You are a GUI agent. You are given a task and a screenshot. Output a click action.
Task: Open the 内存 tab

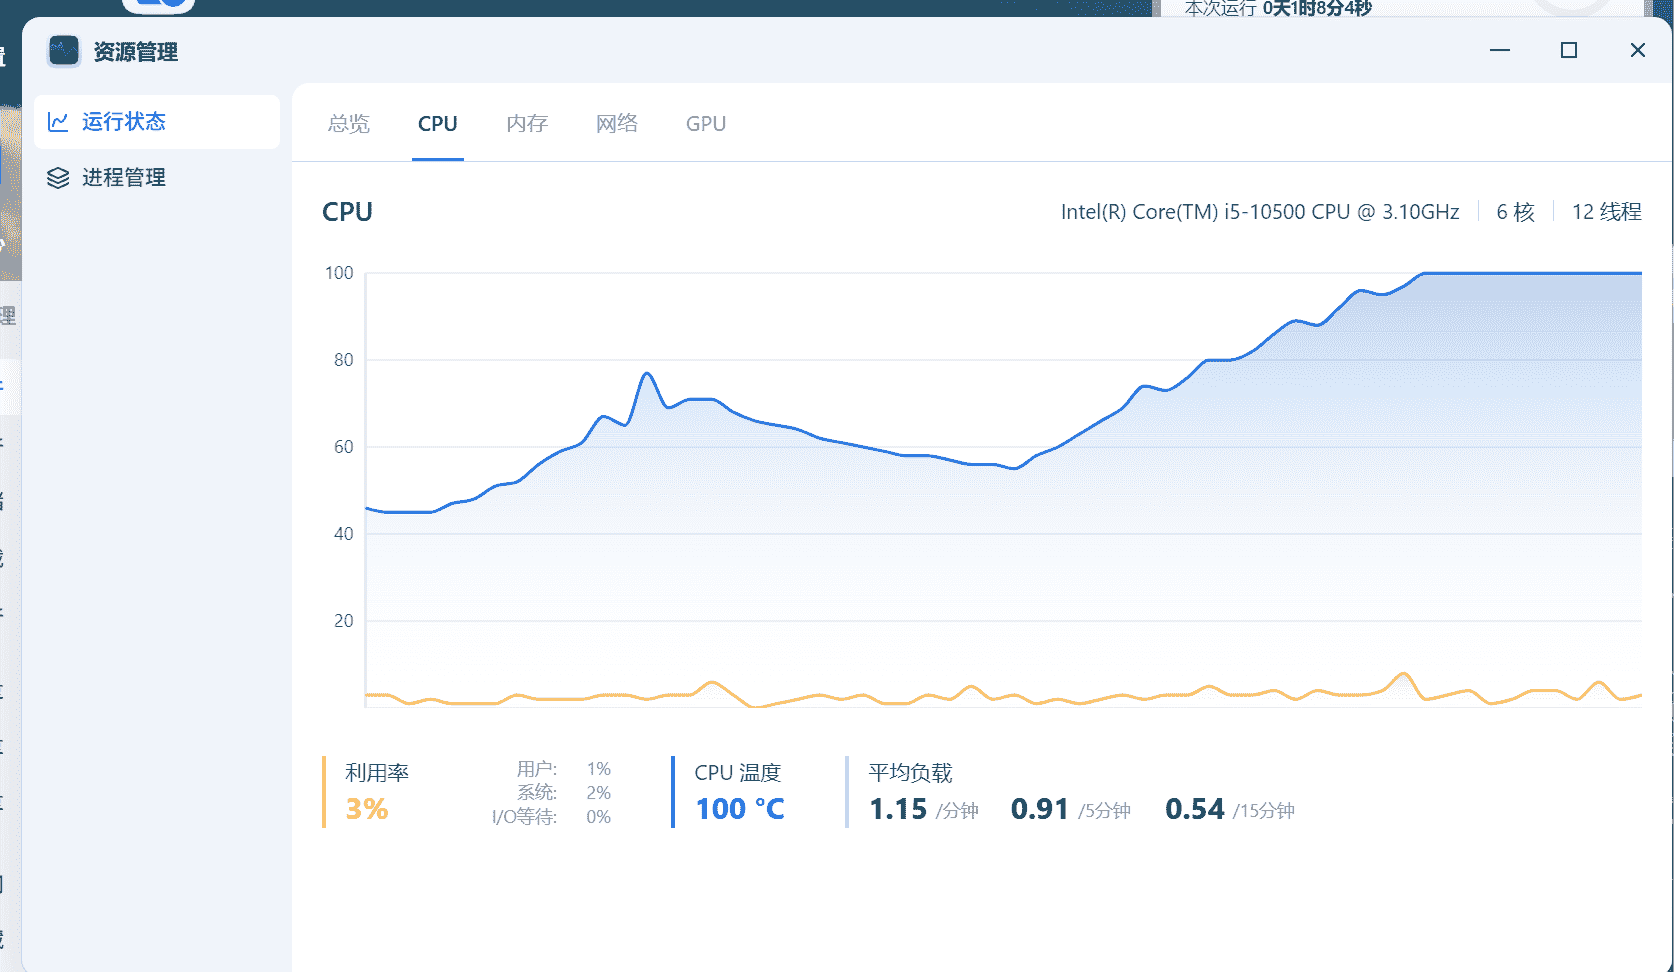527,124
